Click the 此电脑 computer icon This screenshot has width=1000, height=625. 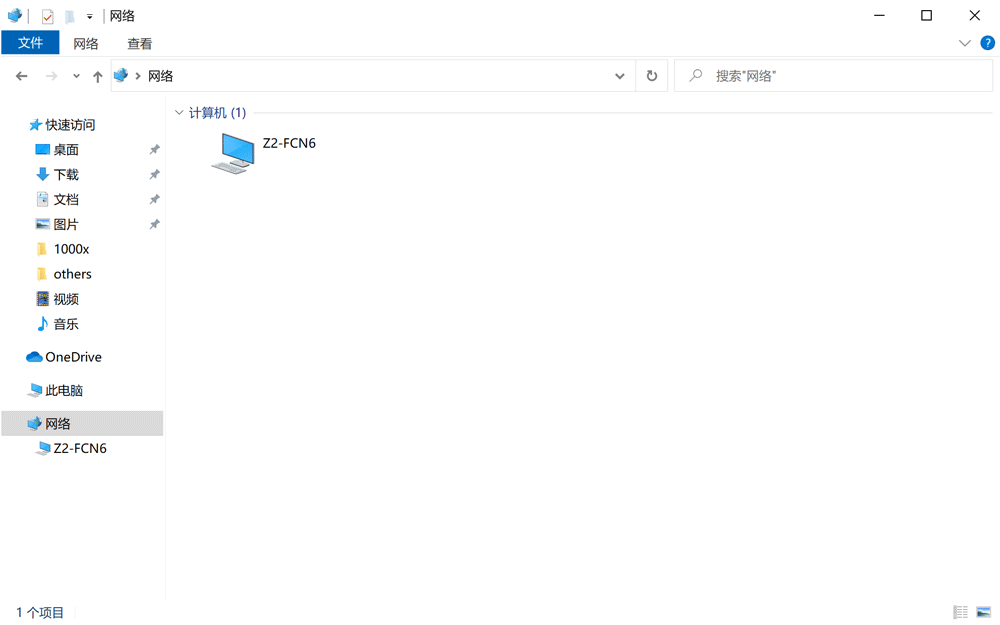(x=35, y=390)
